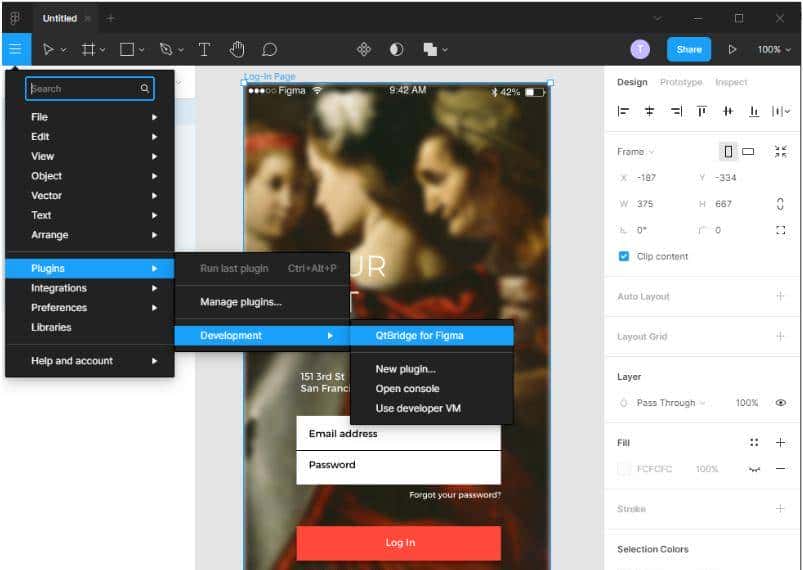Viewport: 803px width, 570px height.
Task: Open the View submenu
Action: pyautogui.click(x=90, y=156)
